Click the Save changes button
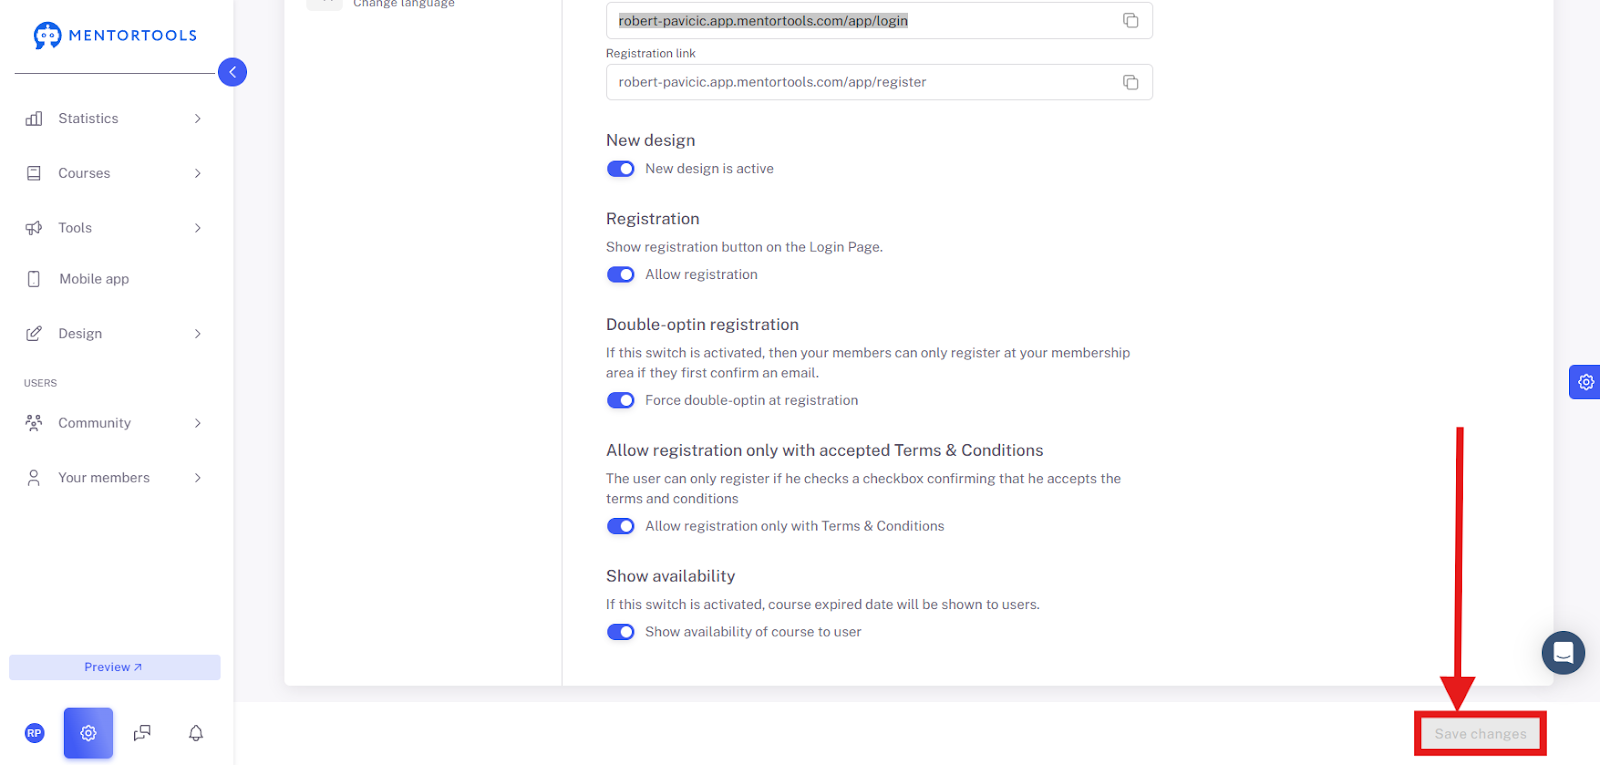This screenshot has height=765, width=1600. pyautogui.click(x=1480, y=734)
